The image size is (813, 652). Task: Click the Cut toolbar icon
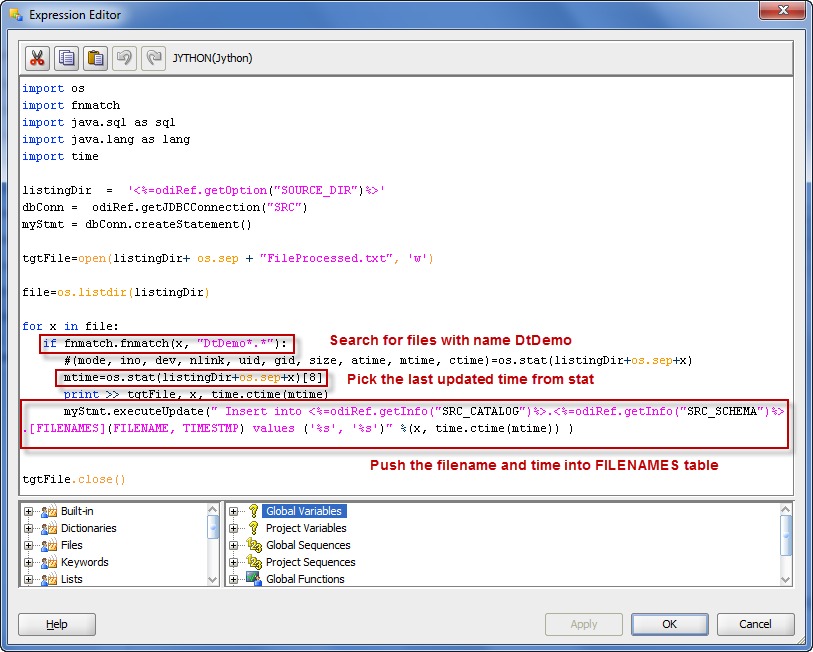click(36, 58)
